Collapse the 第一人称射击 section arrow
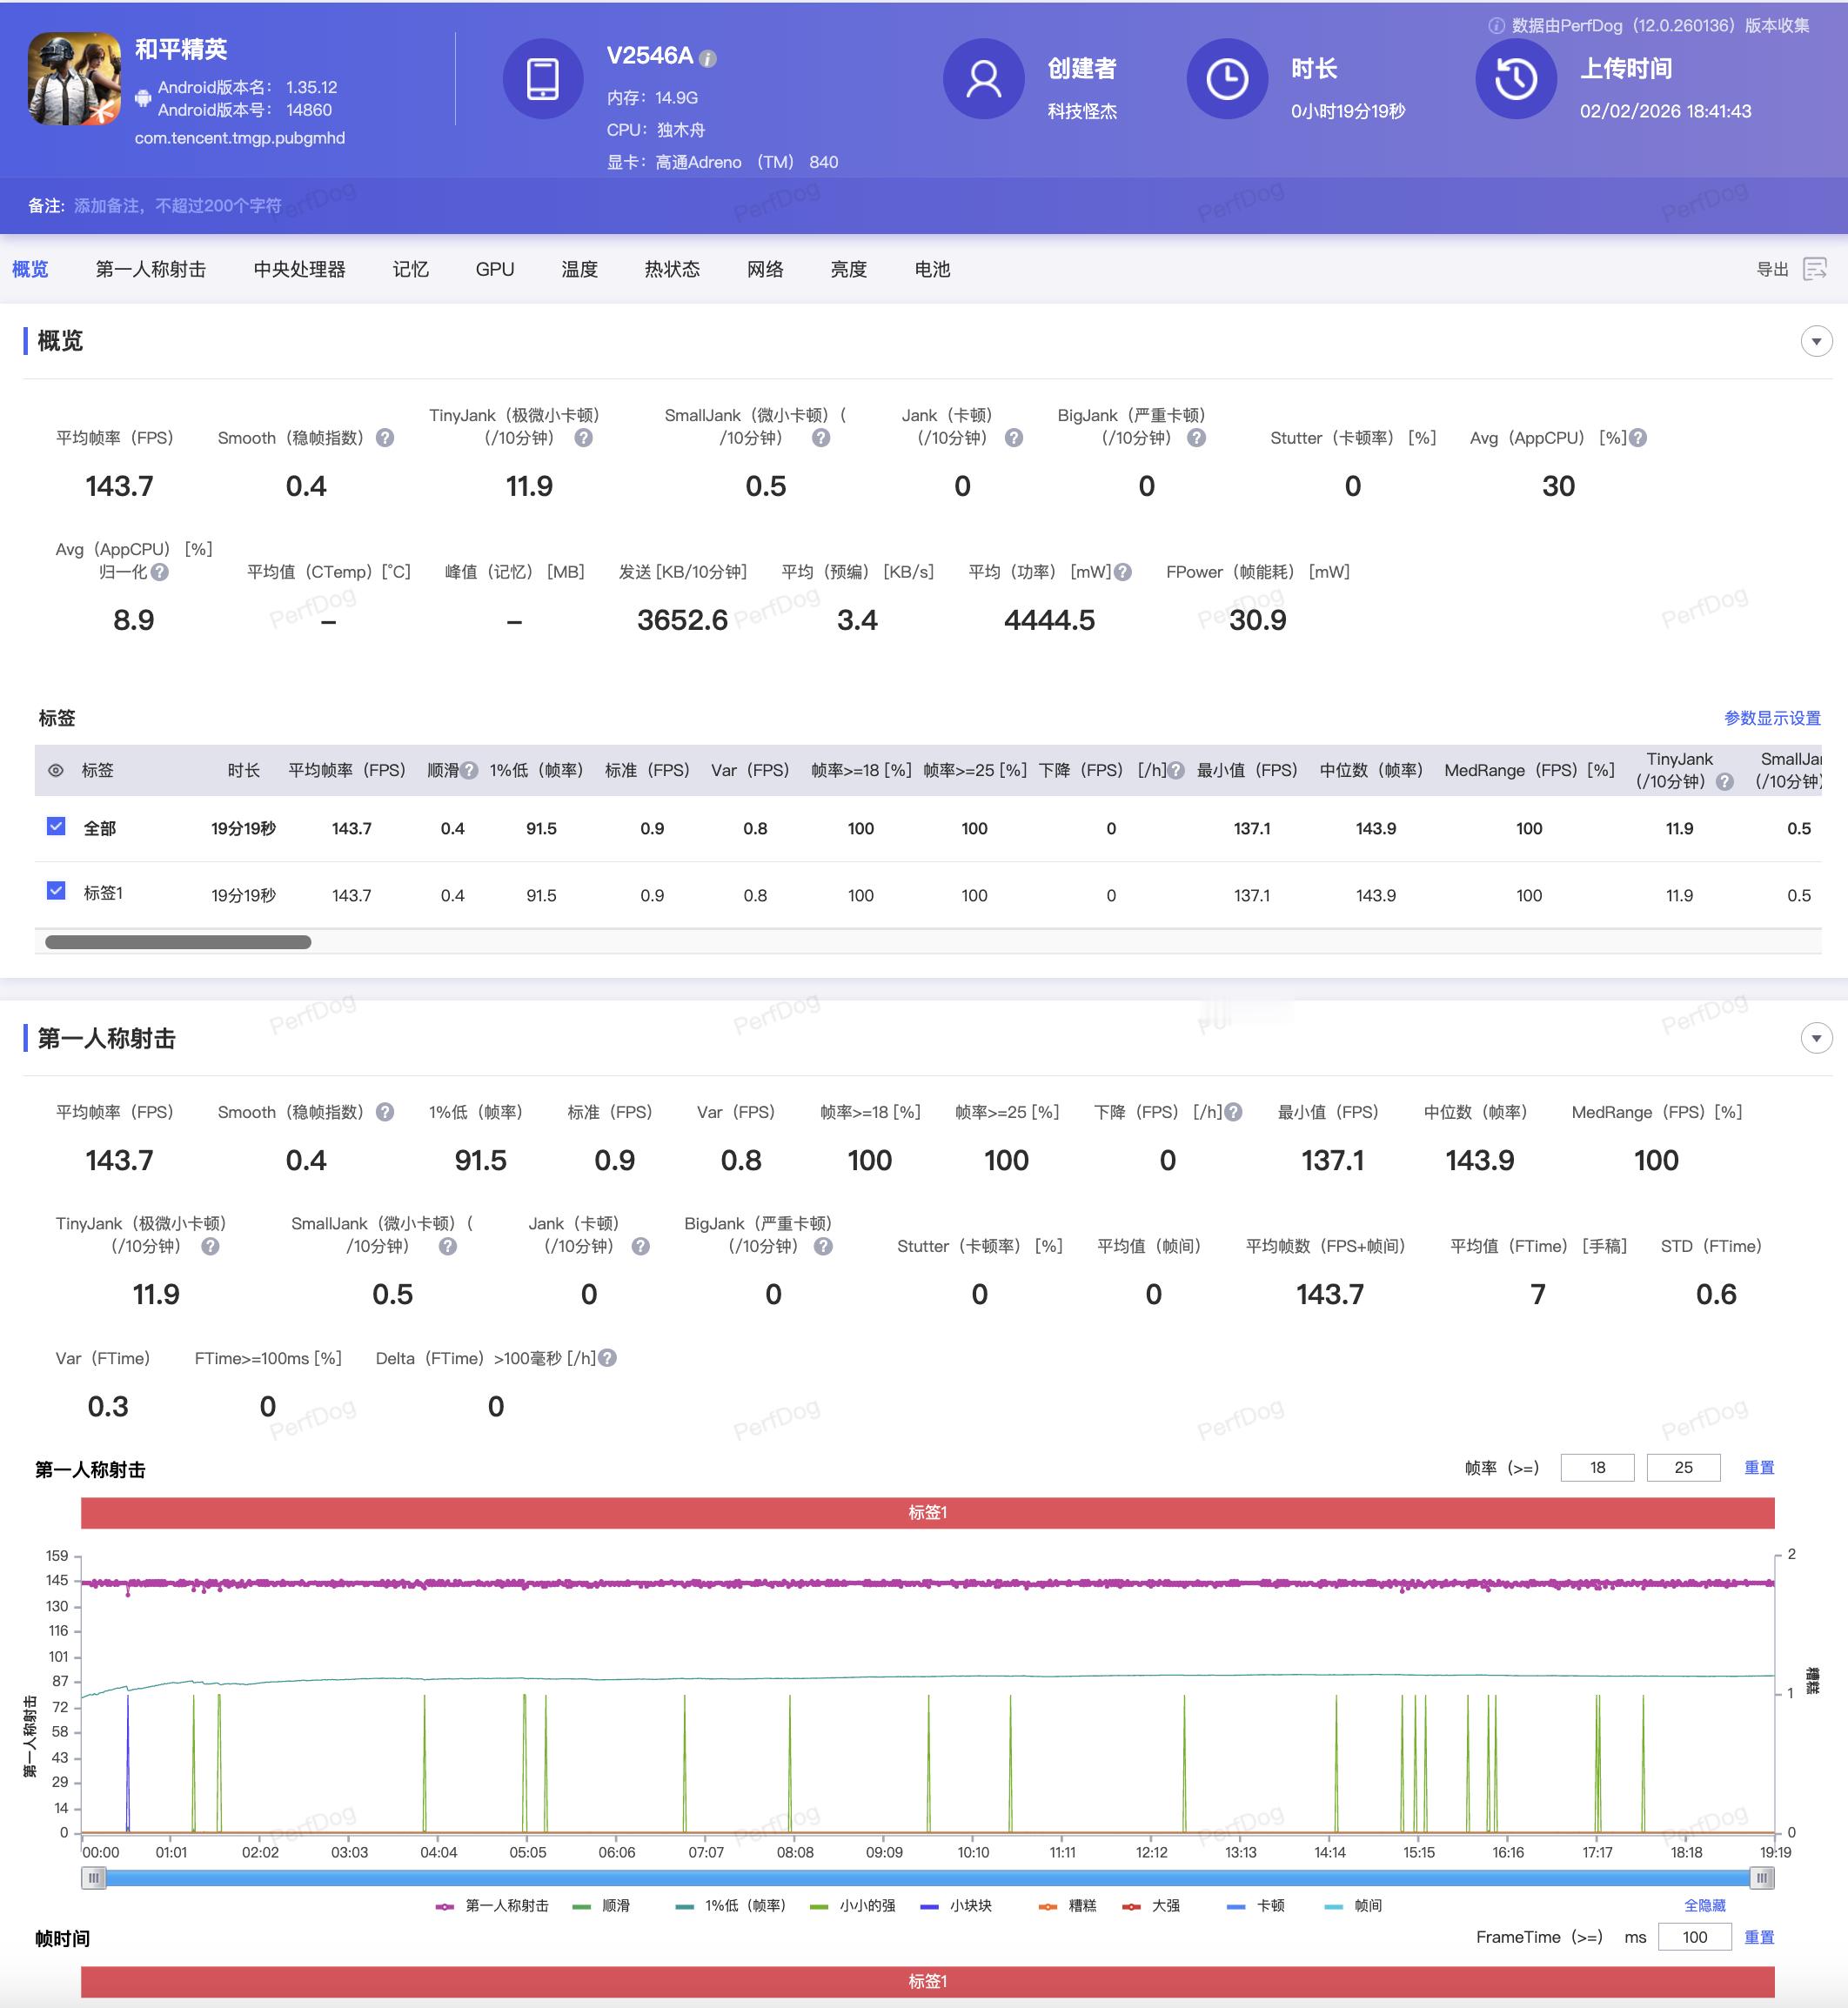This screenshot has width=1848, height=2008. click(x=1816, y=1038)
